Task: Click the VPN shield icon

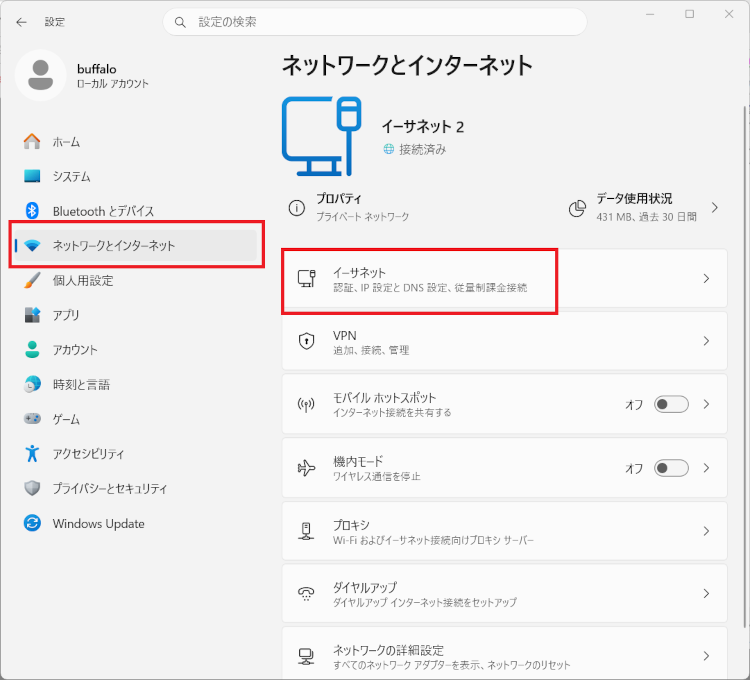Action: pyautogui.click(x=306, y=341)
